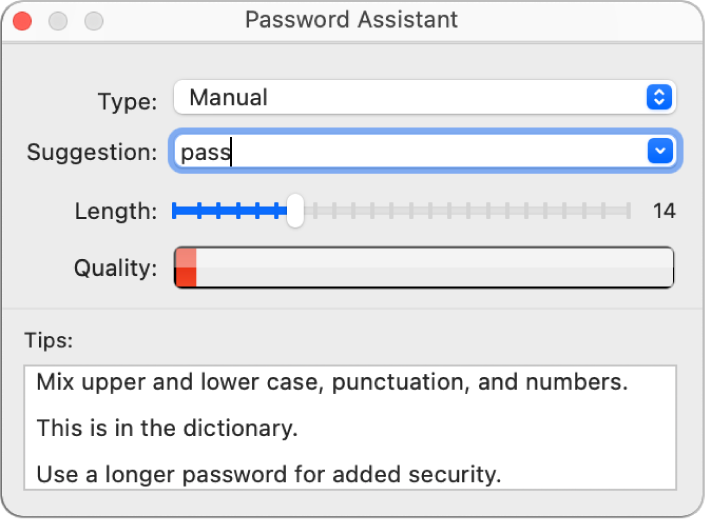Click into the Suggestion field containing "pass"
Image resolution: width=705 pixels, height=519 pixels.
tap(400, 151)
